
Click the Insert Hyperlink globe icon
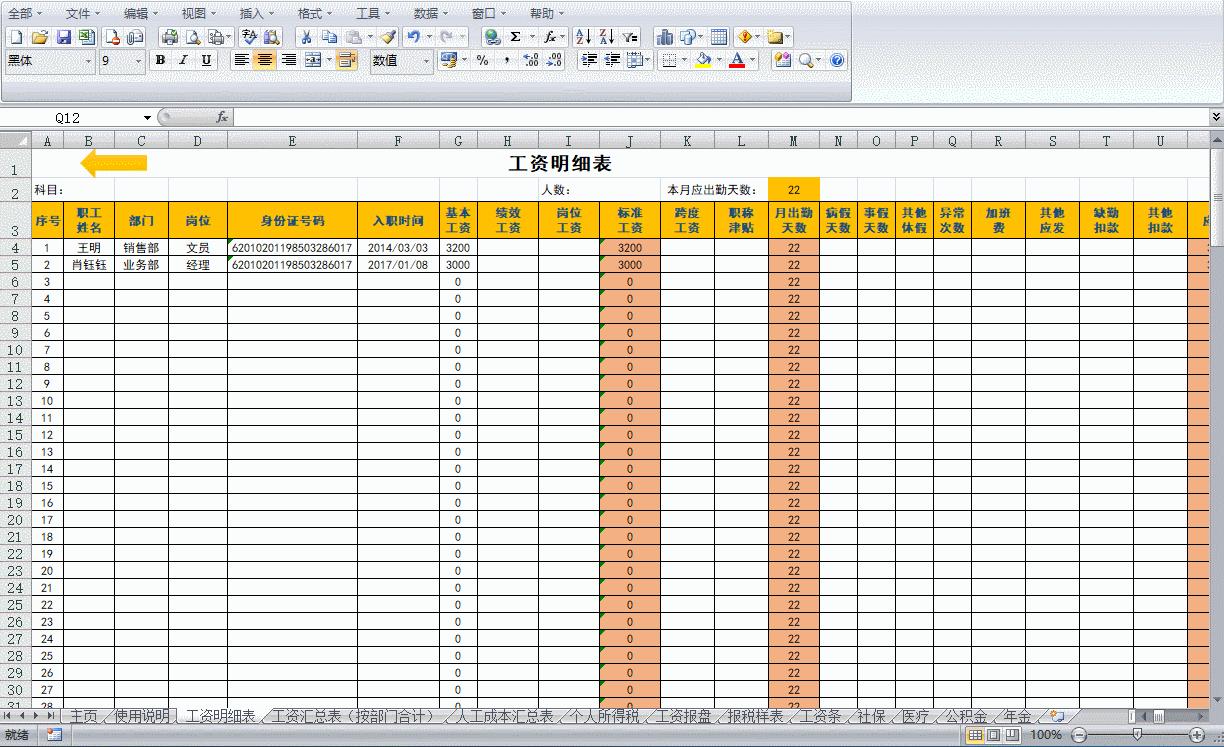[x=490, y=36]
